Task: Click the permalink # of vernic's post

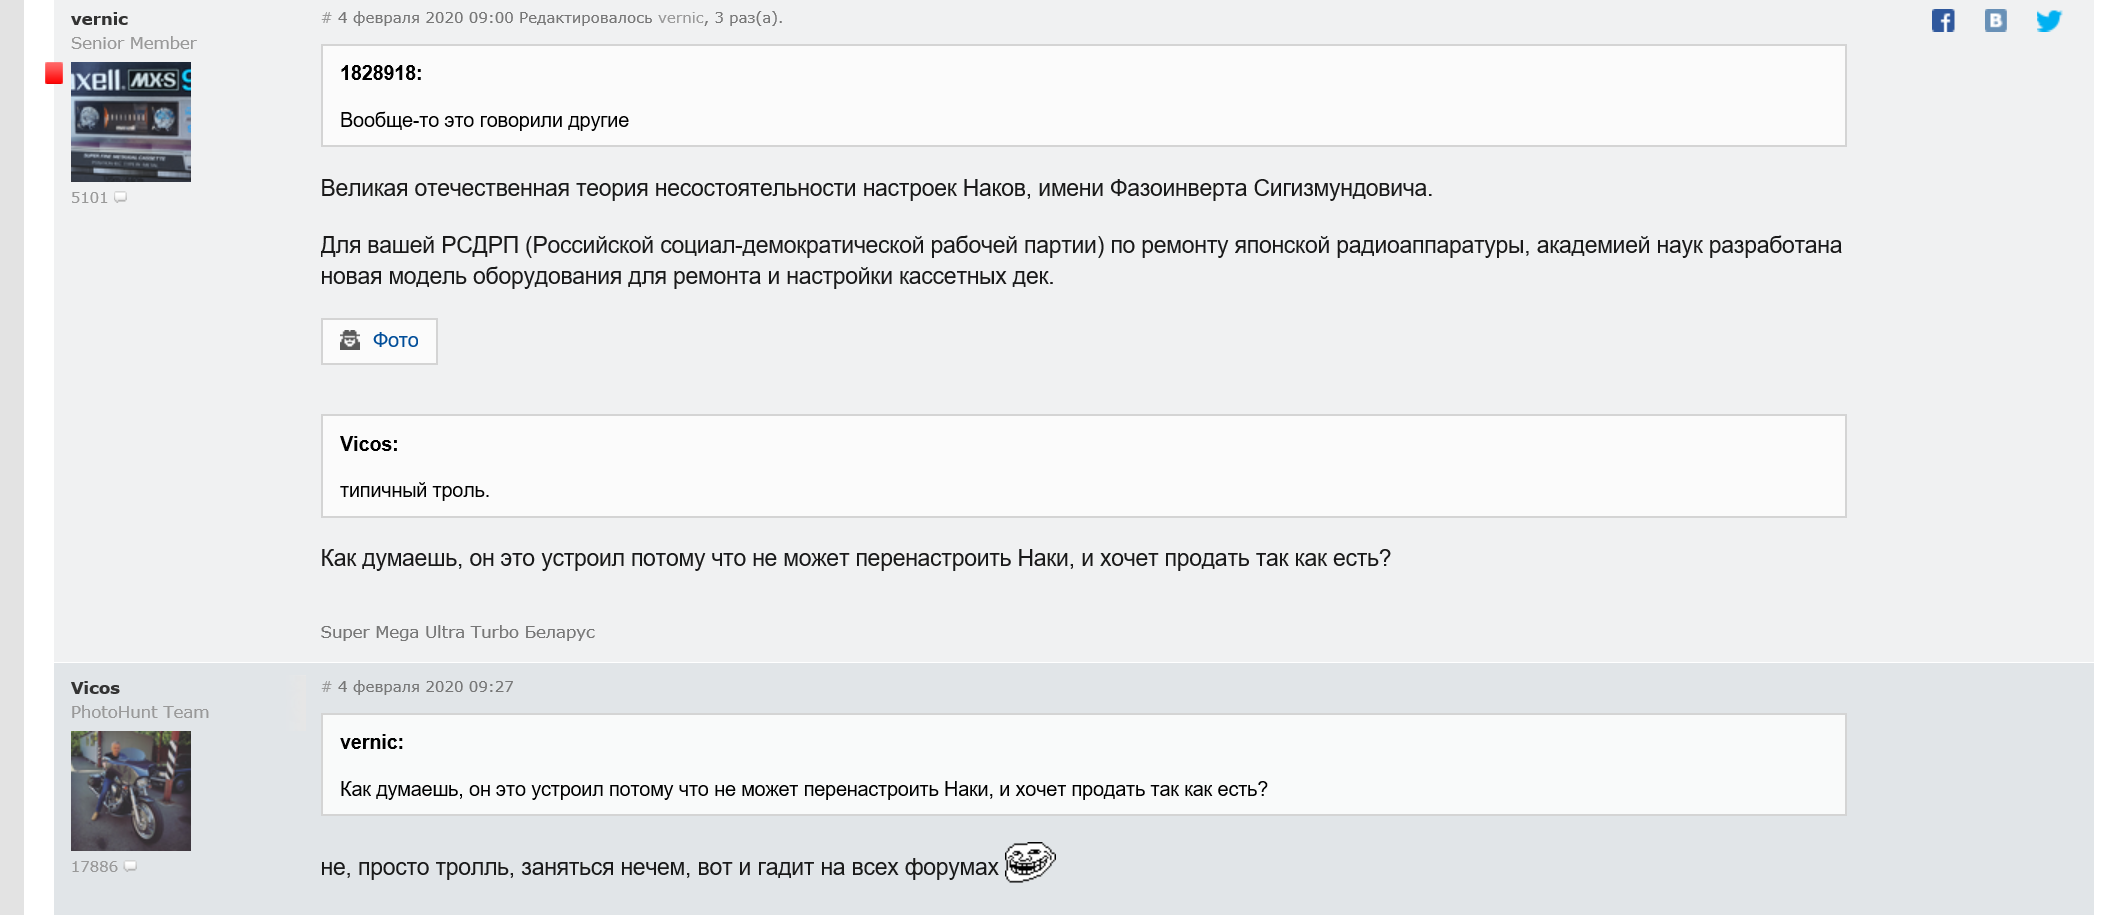Action: (326, 18)
